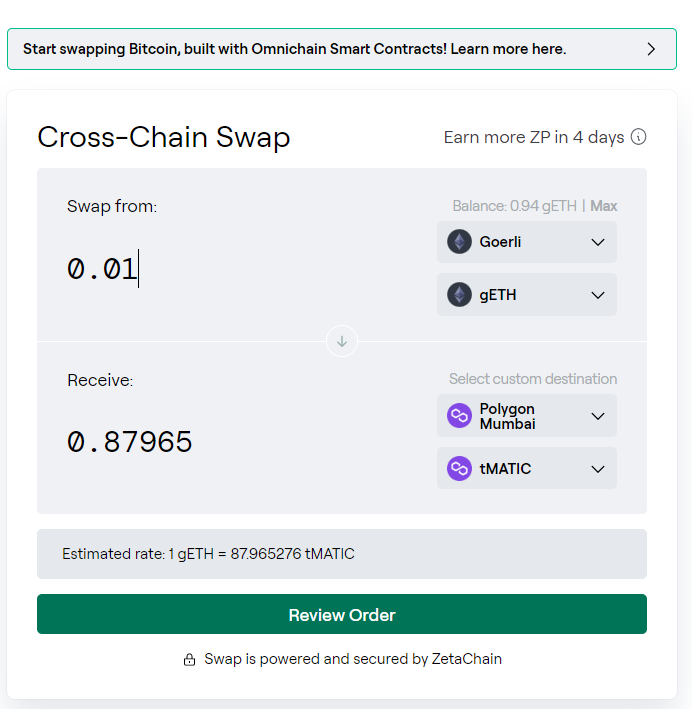The height and width of the screenshot is (709, 692).
Task: Click the Ethereum logo beside gETH
Action: click(x=460, y=295)
